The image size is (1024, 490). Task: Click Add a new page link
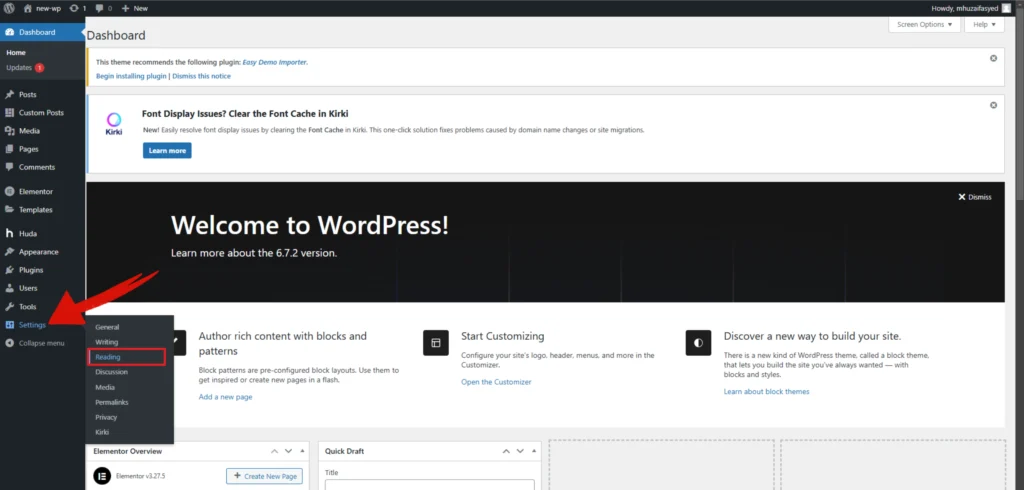coord(225,397)
